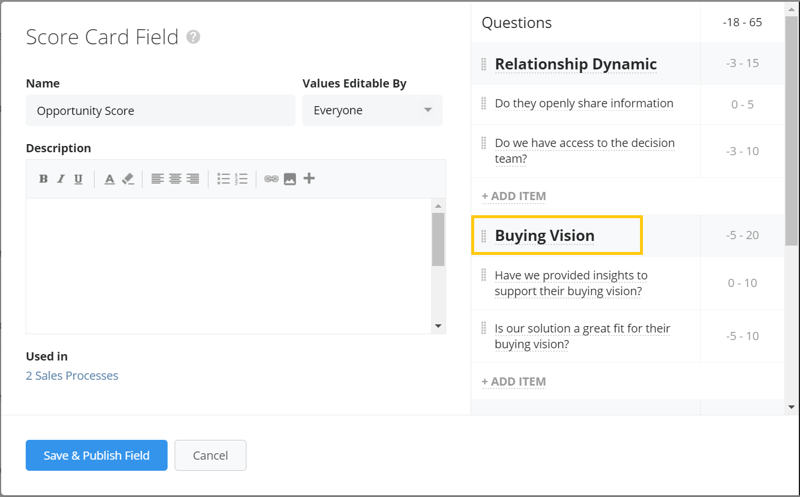The image size is (800, 497).
Task: Click the 0 - 5 score range
Action: [x=742, y=105]
